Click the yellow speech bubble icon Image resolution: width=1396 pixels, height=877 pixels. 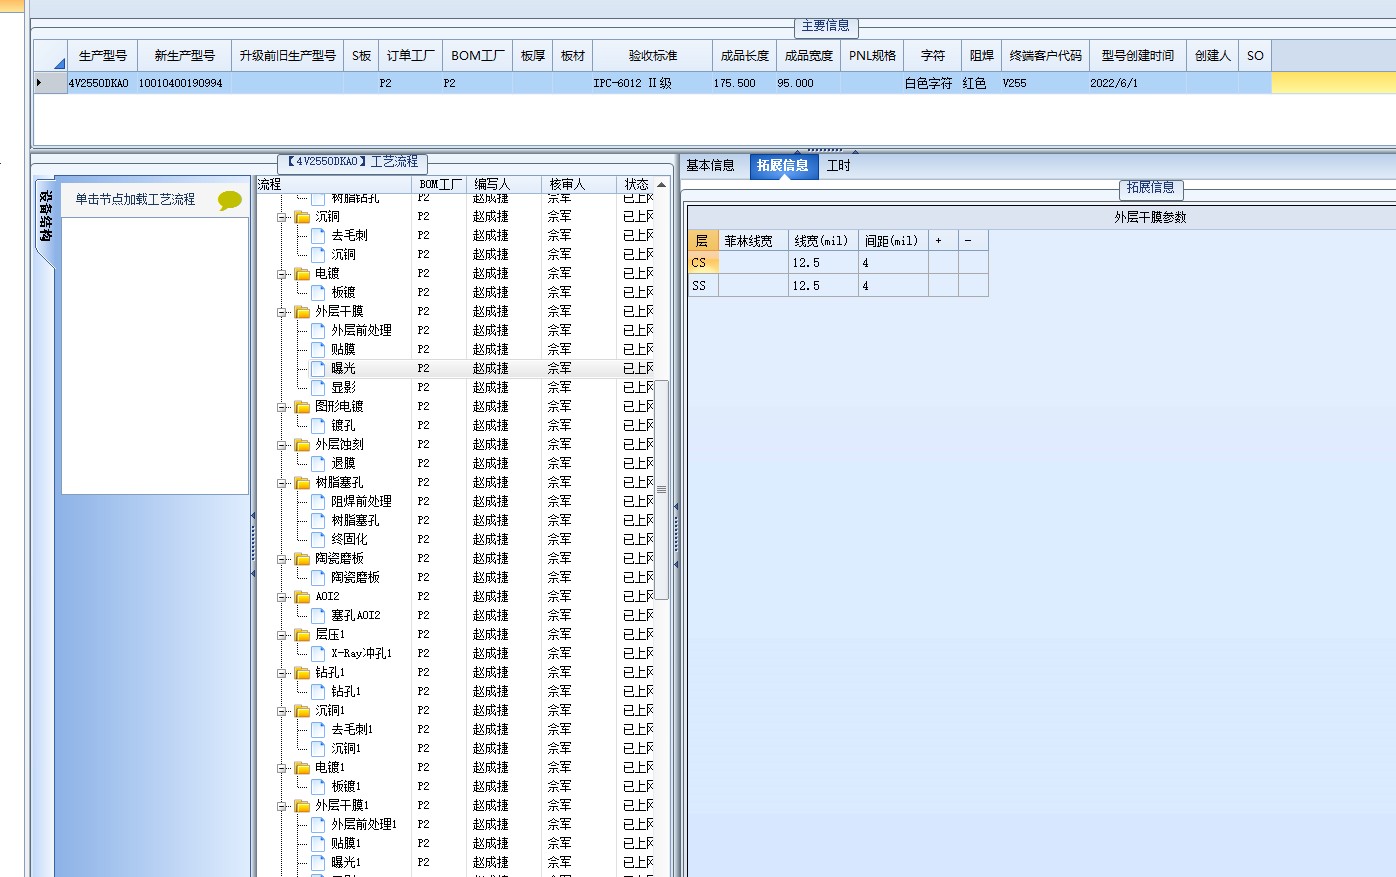point(230,200)
